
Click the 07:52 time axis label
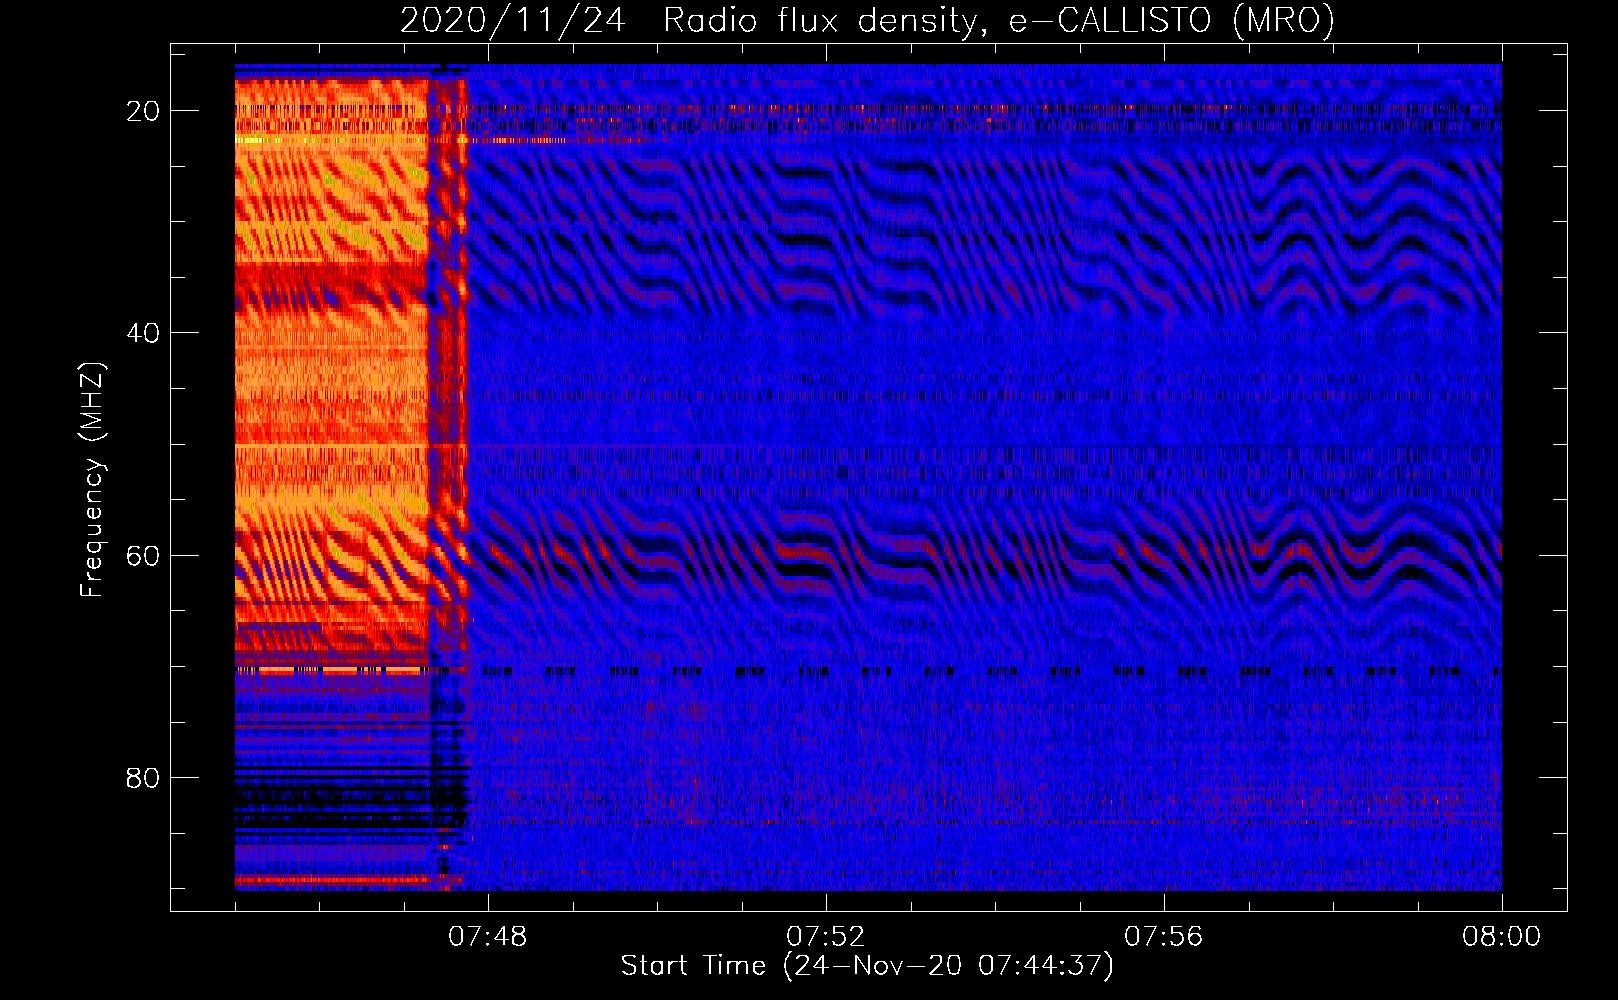(826, 937)
